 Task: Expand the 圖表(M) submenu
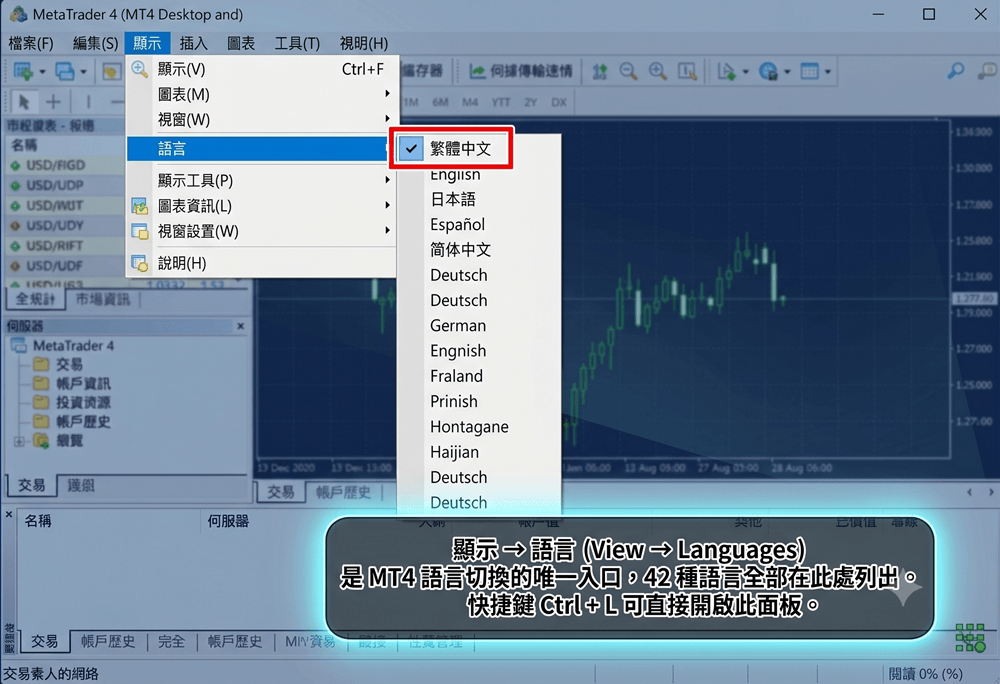[x=263, y=94]
